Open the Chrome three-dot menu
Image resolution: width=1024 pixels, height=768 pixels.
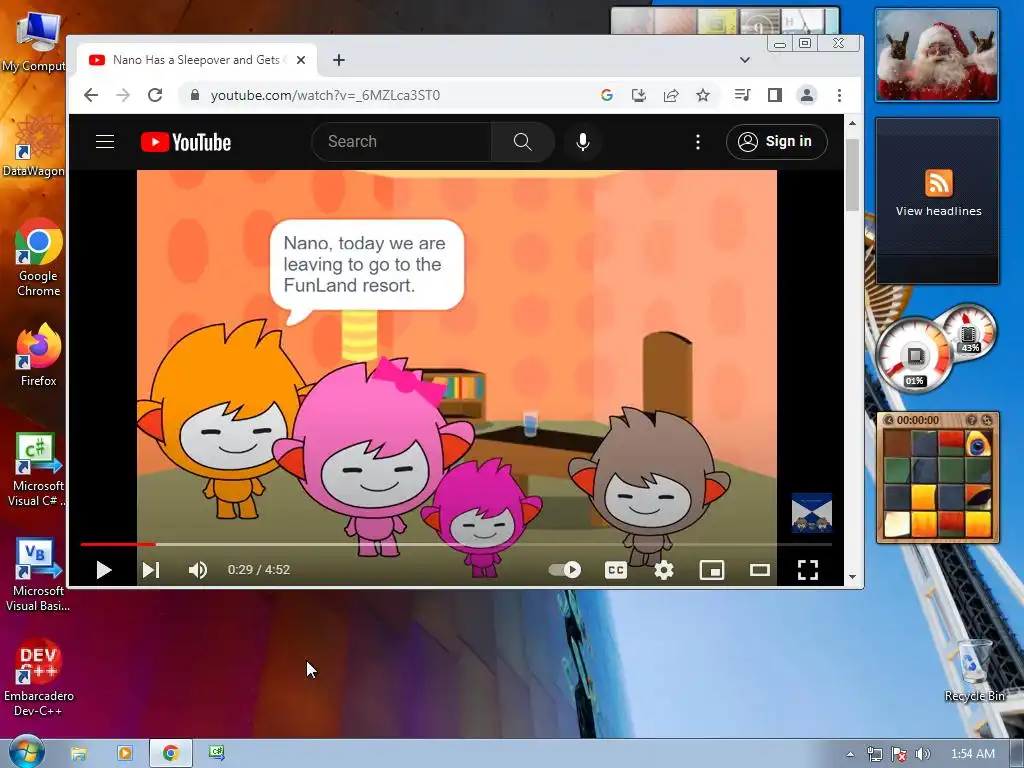(839, 95)
